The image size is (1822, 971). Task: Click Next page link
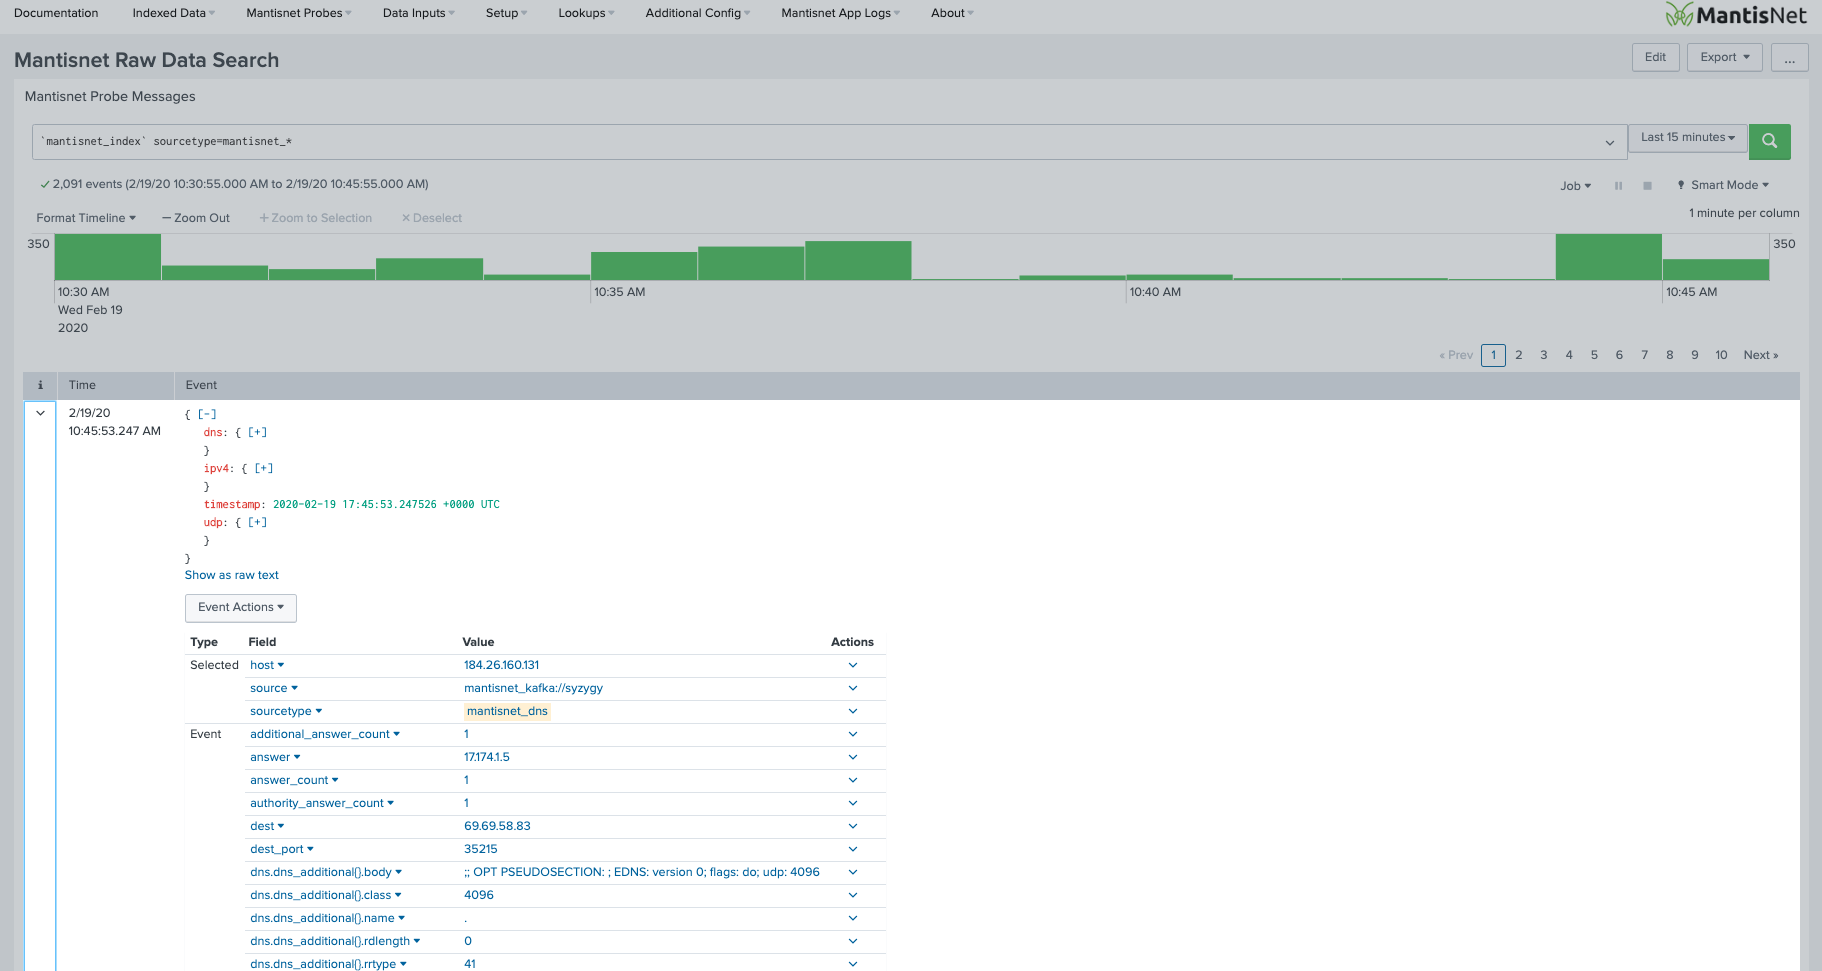point(1760,355)
